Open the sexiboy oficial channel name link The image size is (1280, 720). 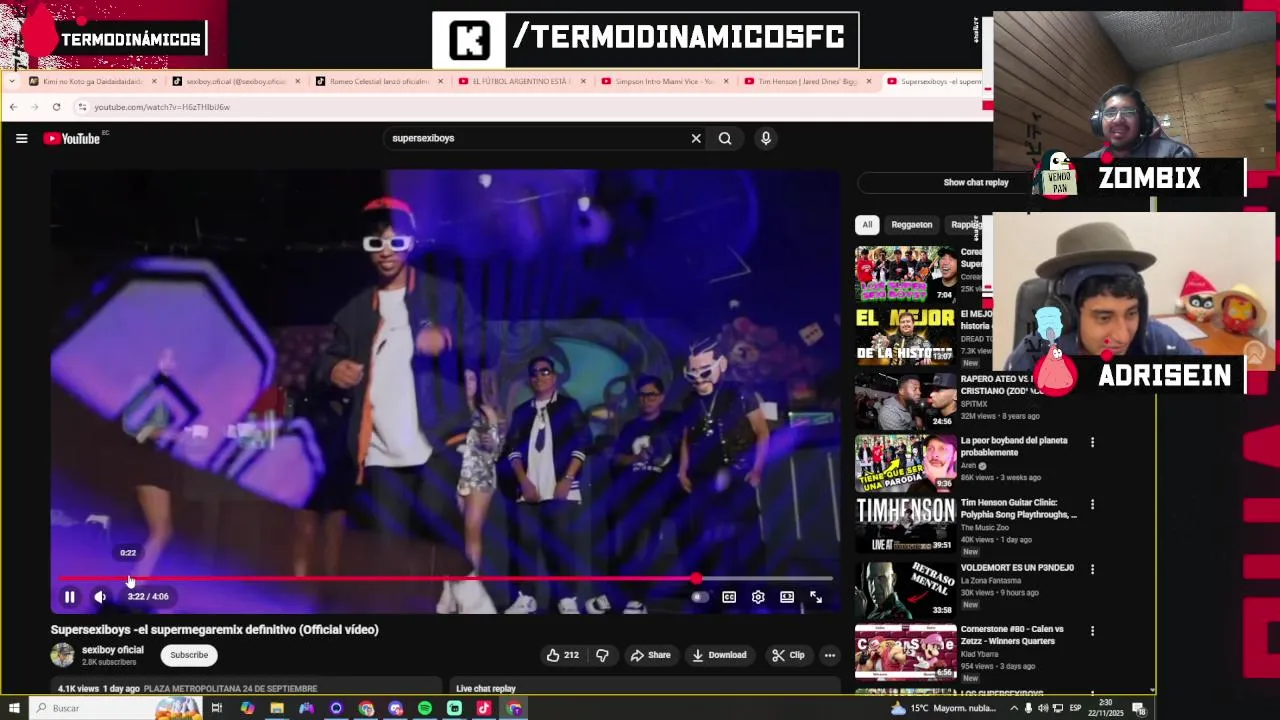tap(112, 650)
